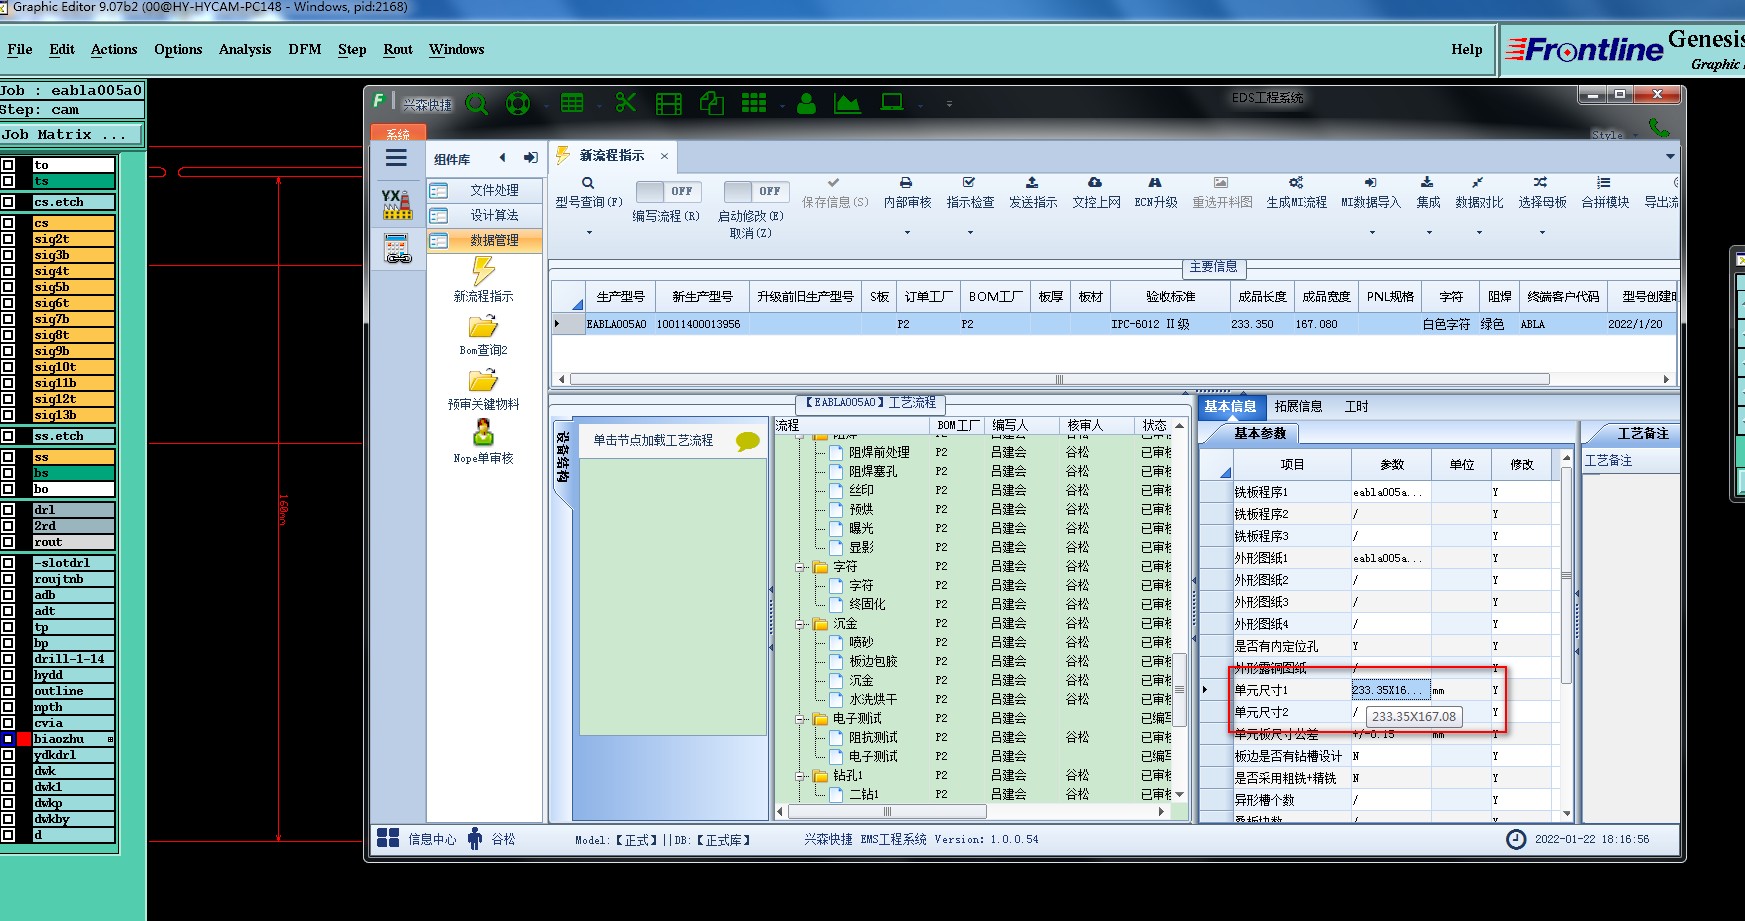Click the 单元尺寸1 parameter input field
This screenshot has height=921, width=1745.
click(1390, 690)
